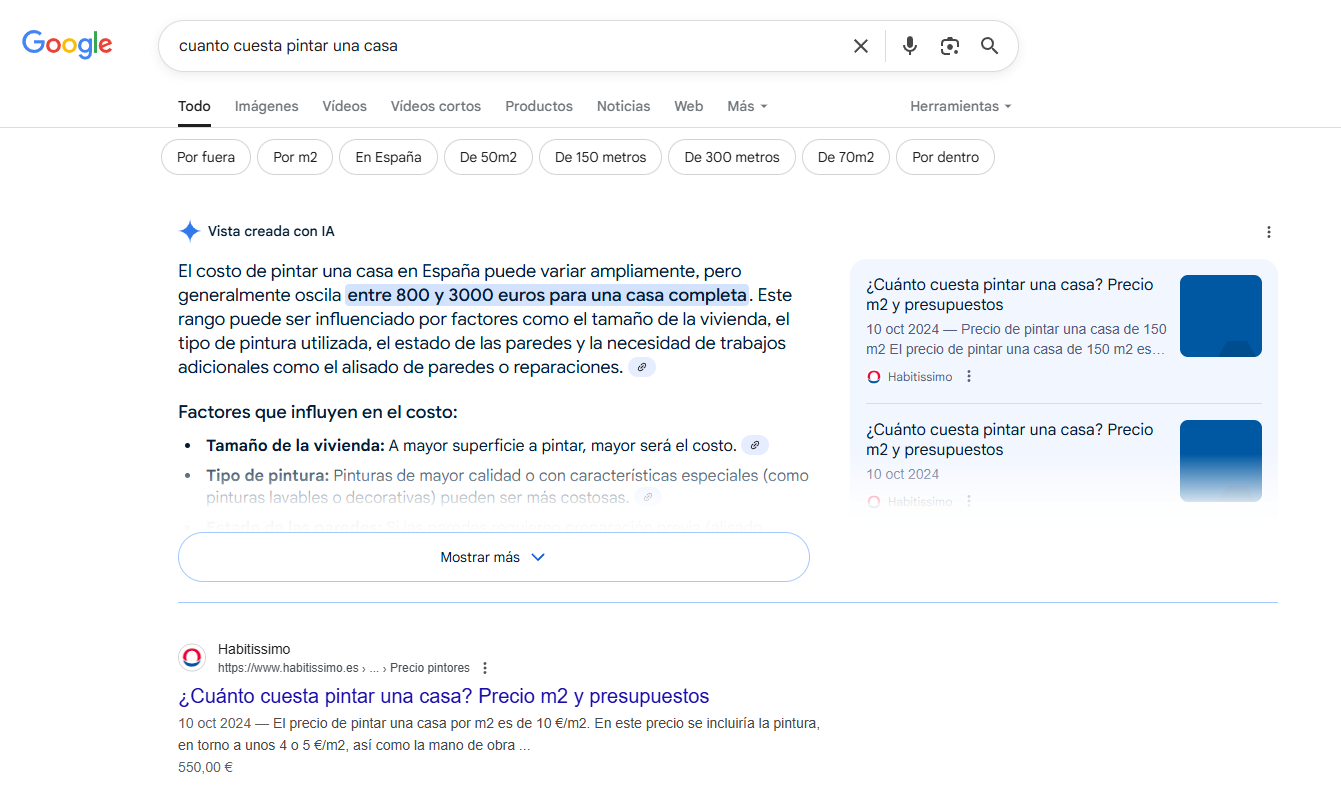1341x800 pixels.
Task: Open first source card title dated 10 oct 2024 with snippet
Action: pyautogui.click(x=1010, y=295)
